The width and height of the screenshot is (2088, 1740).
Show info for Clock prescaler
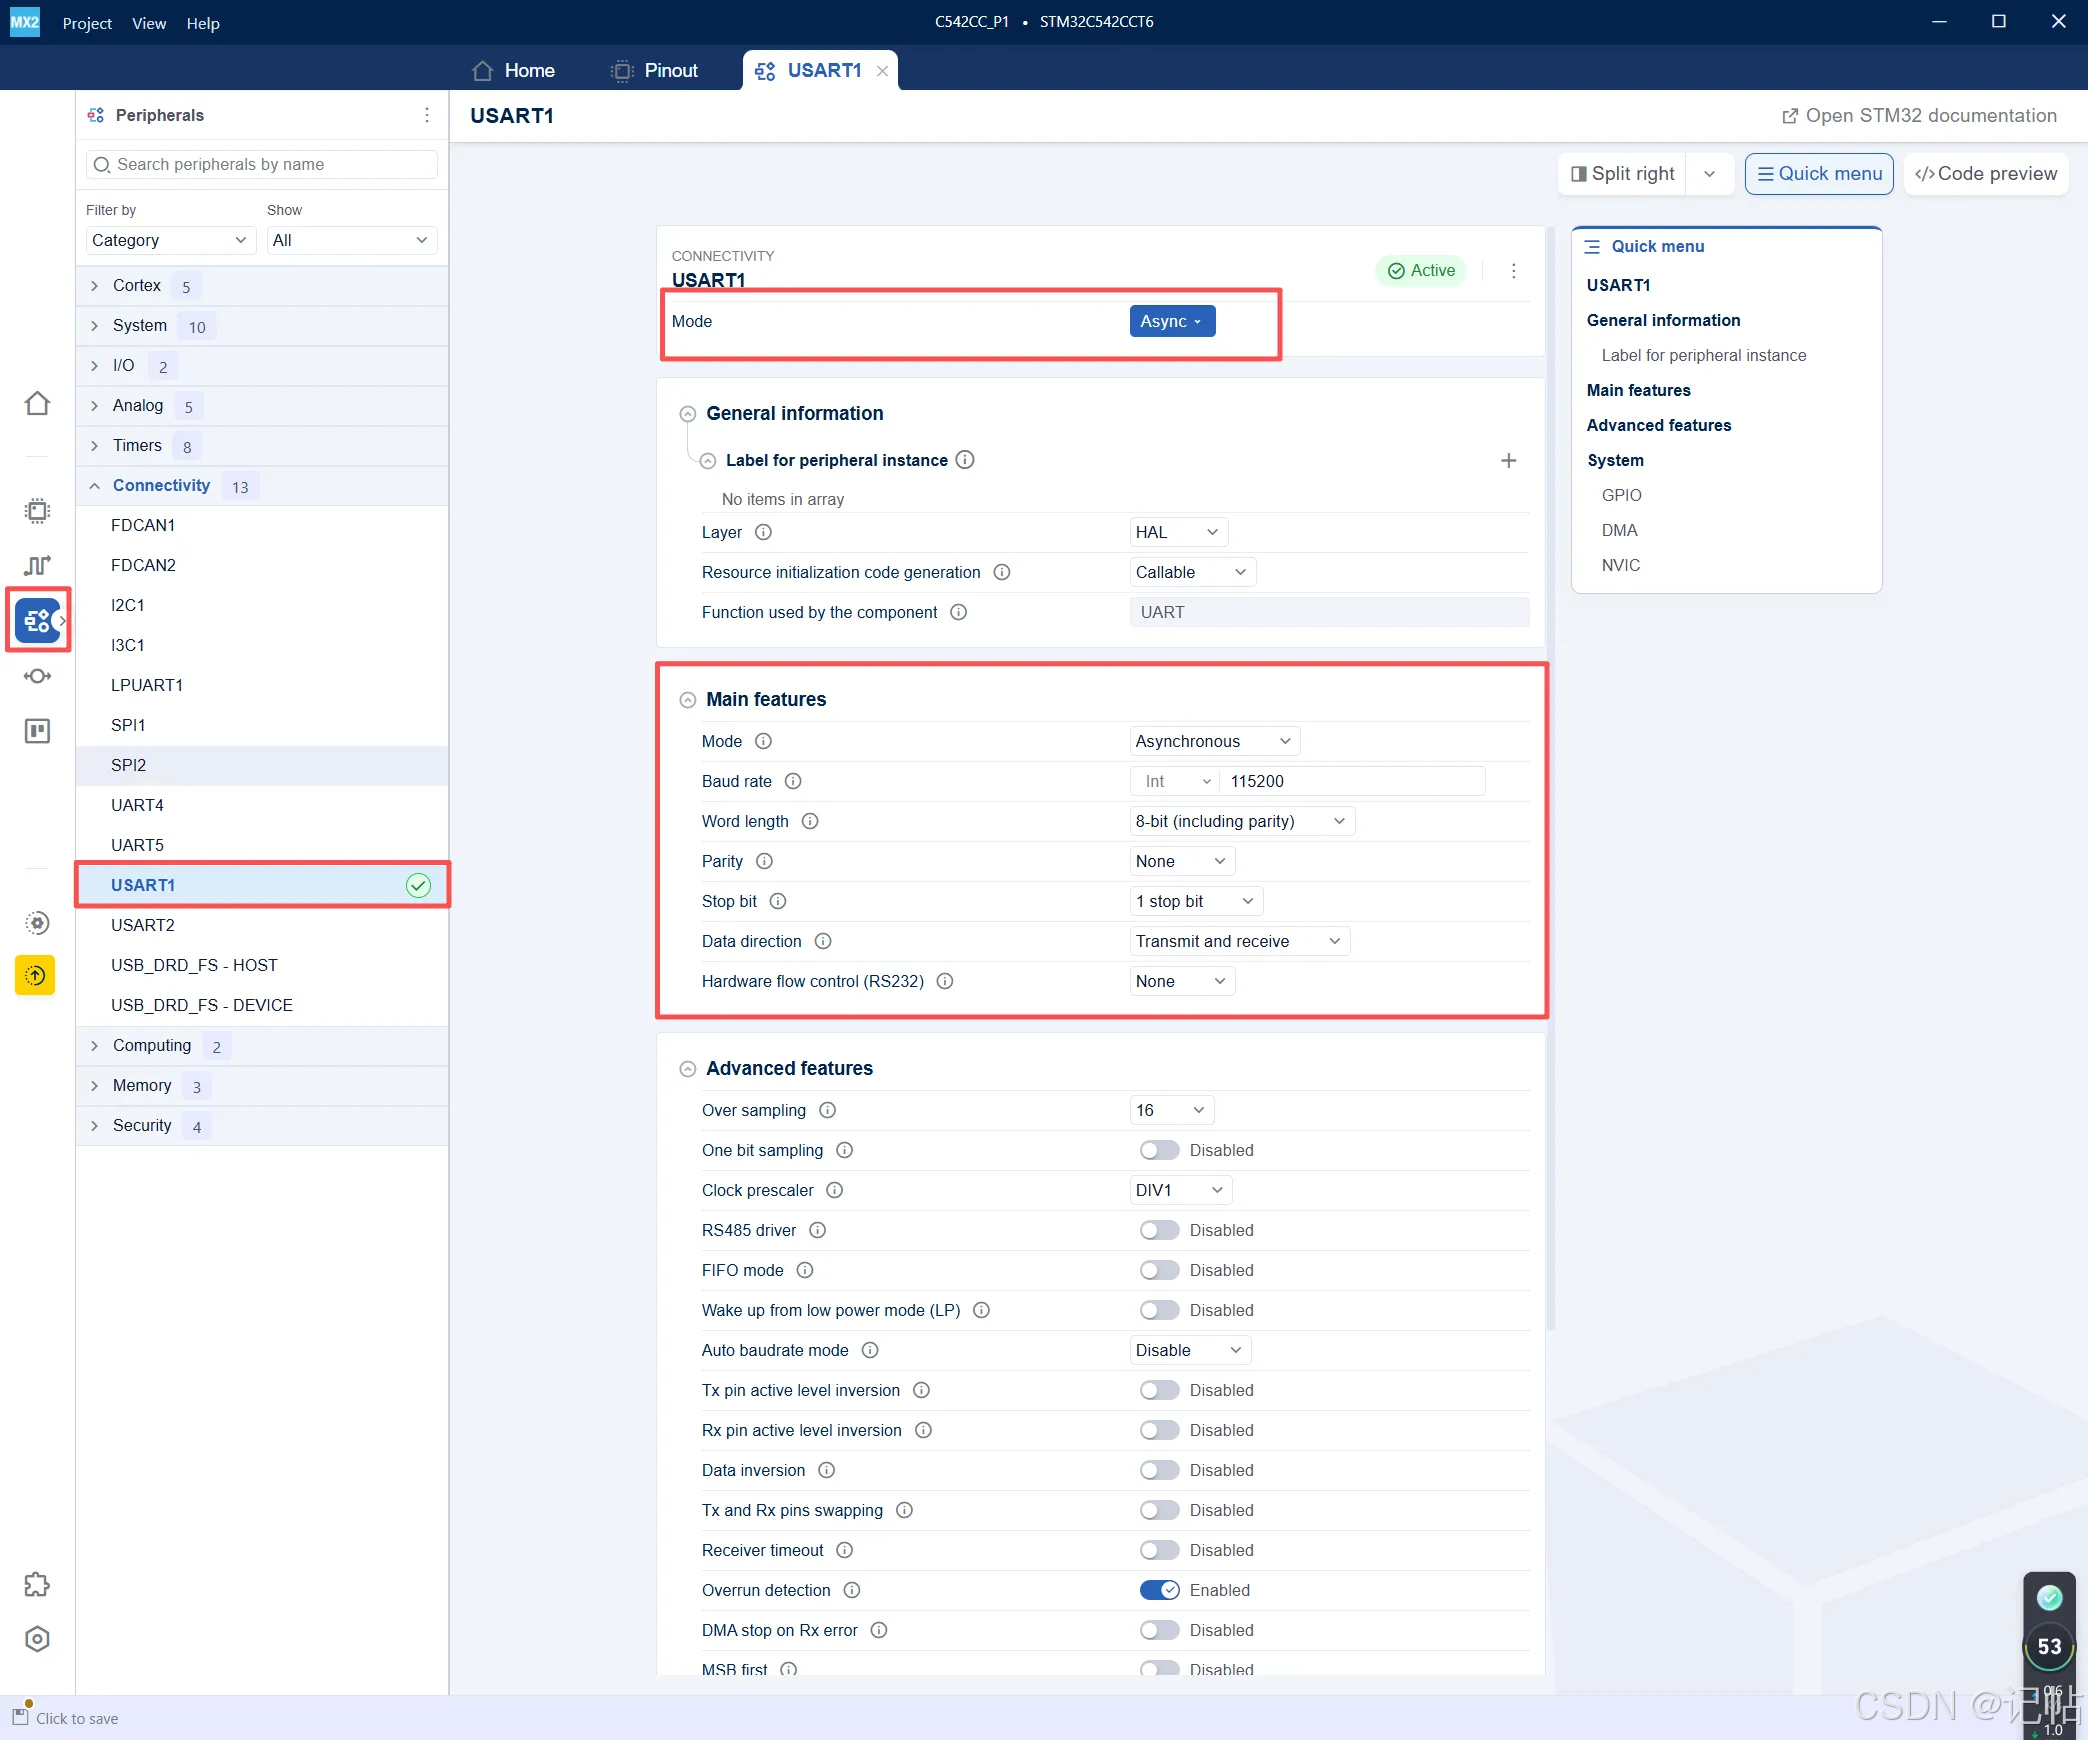(x=835, y=1190)
